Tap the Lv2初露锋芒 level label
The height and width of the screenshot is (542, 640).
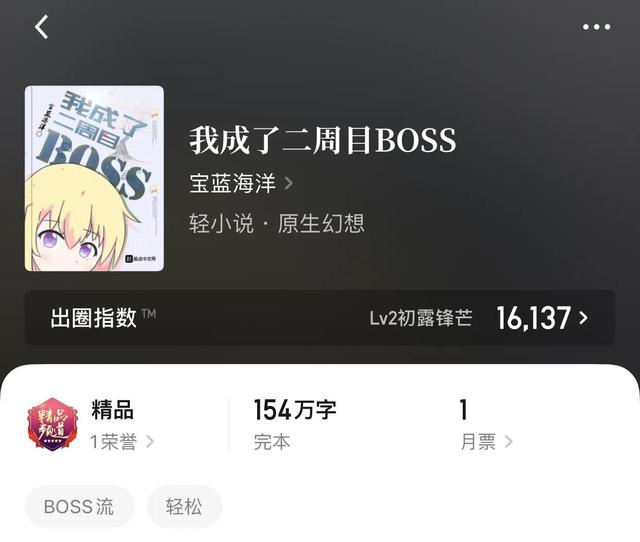(x=421, y=318)
